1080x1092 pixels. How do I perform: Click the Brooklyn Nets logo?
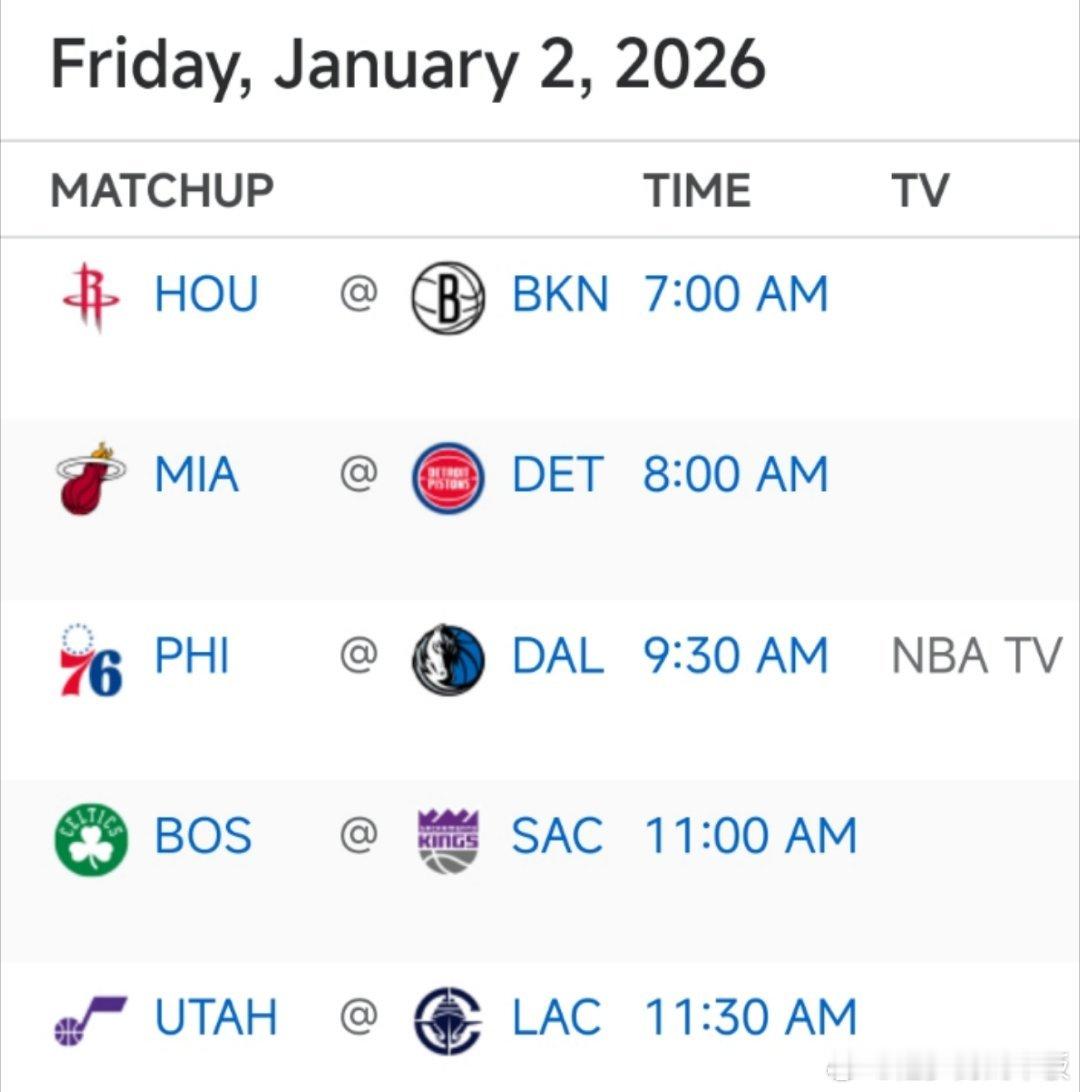click(x=448, y=298)
